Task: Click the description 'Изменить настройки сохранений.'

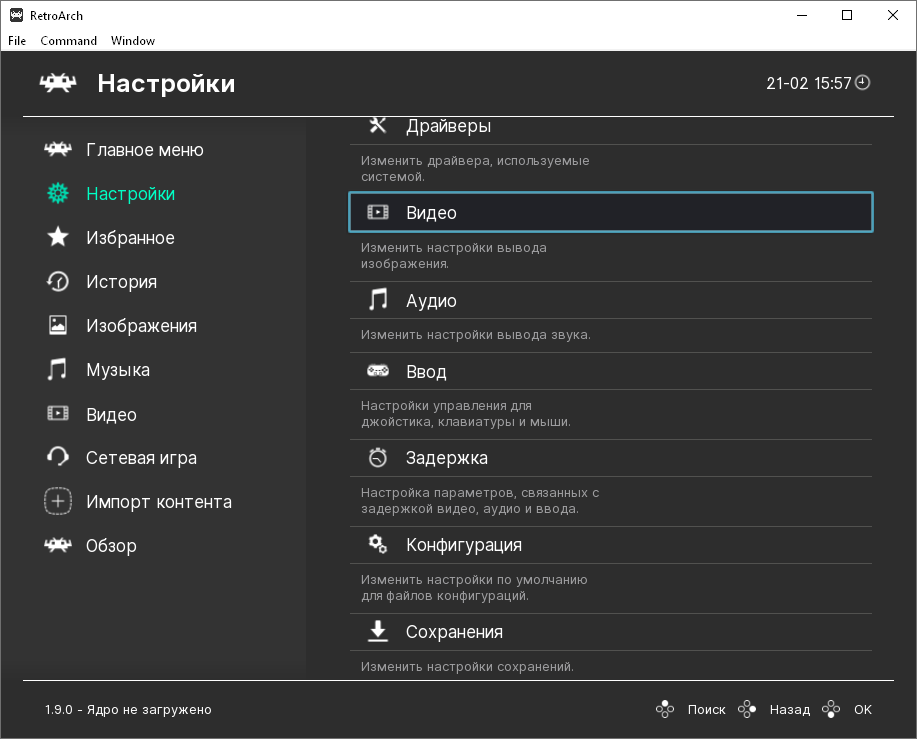Action: pyautogui.click(x=467, y=667)
